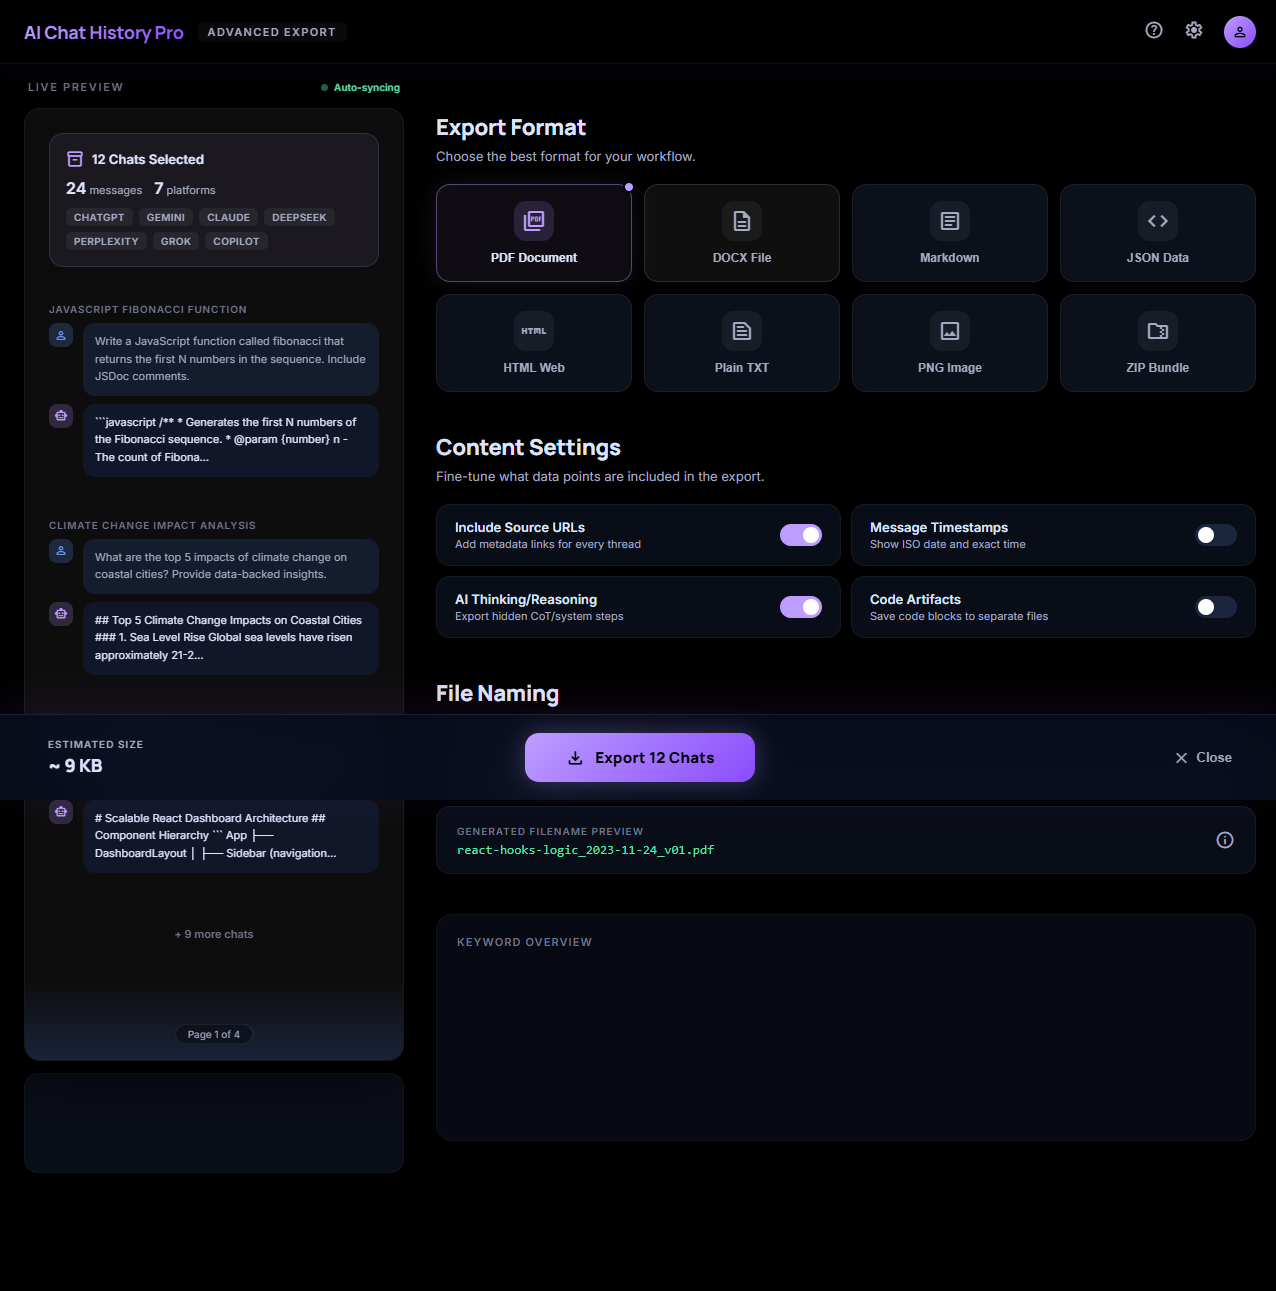Click the CLAUDE platform tag

[229, 217]
